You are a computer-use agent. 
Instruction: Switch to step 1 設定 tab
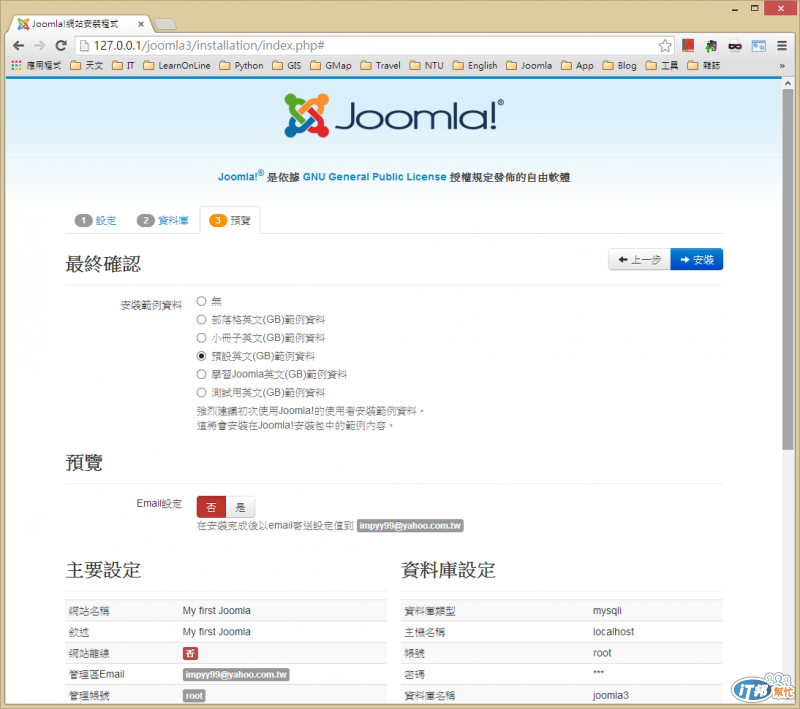(x=95, y=220)
